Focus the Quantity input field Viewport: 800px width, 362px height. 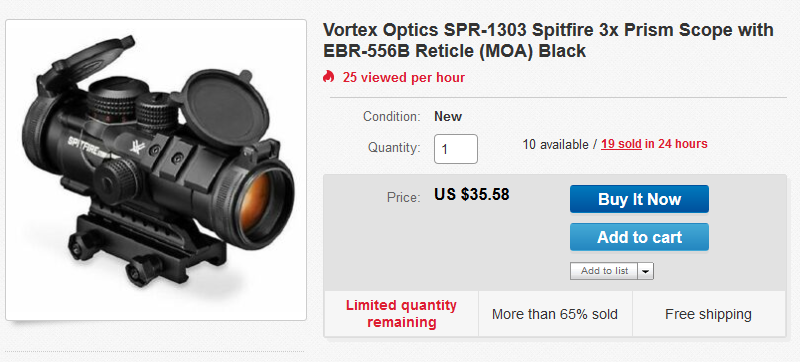click(456, 149)
